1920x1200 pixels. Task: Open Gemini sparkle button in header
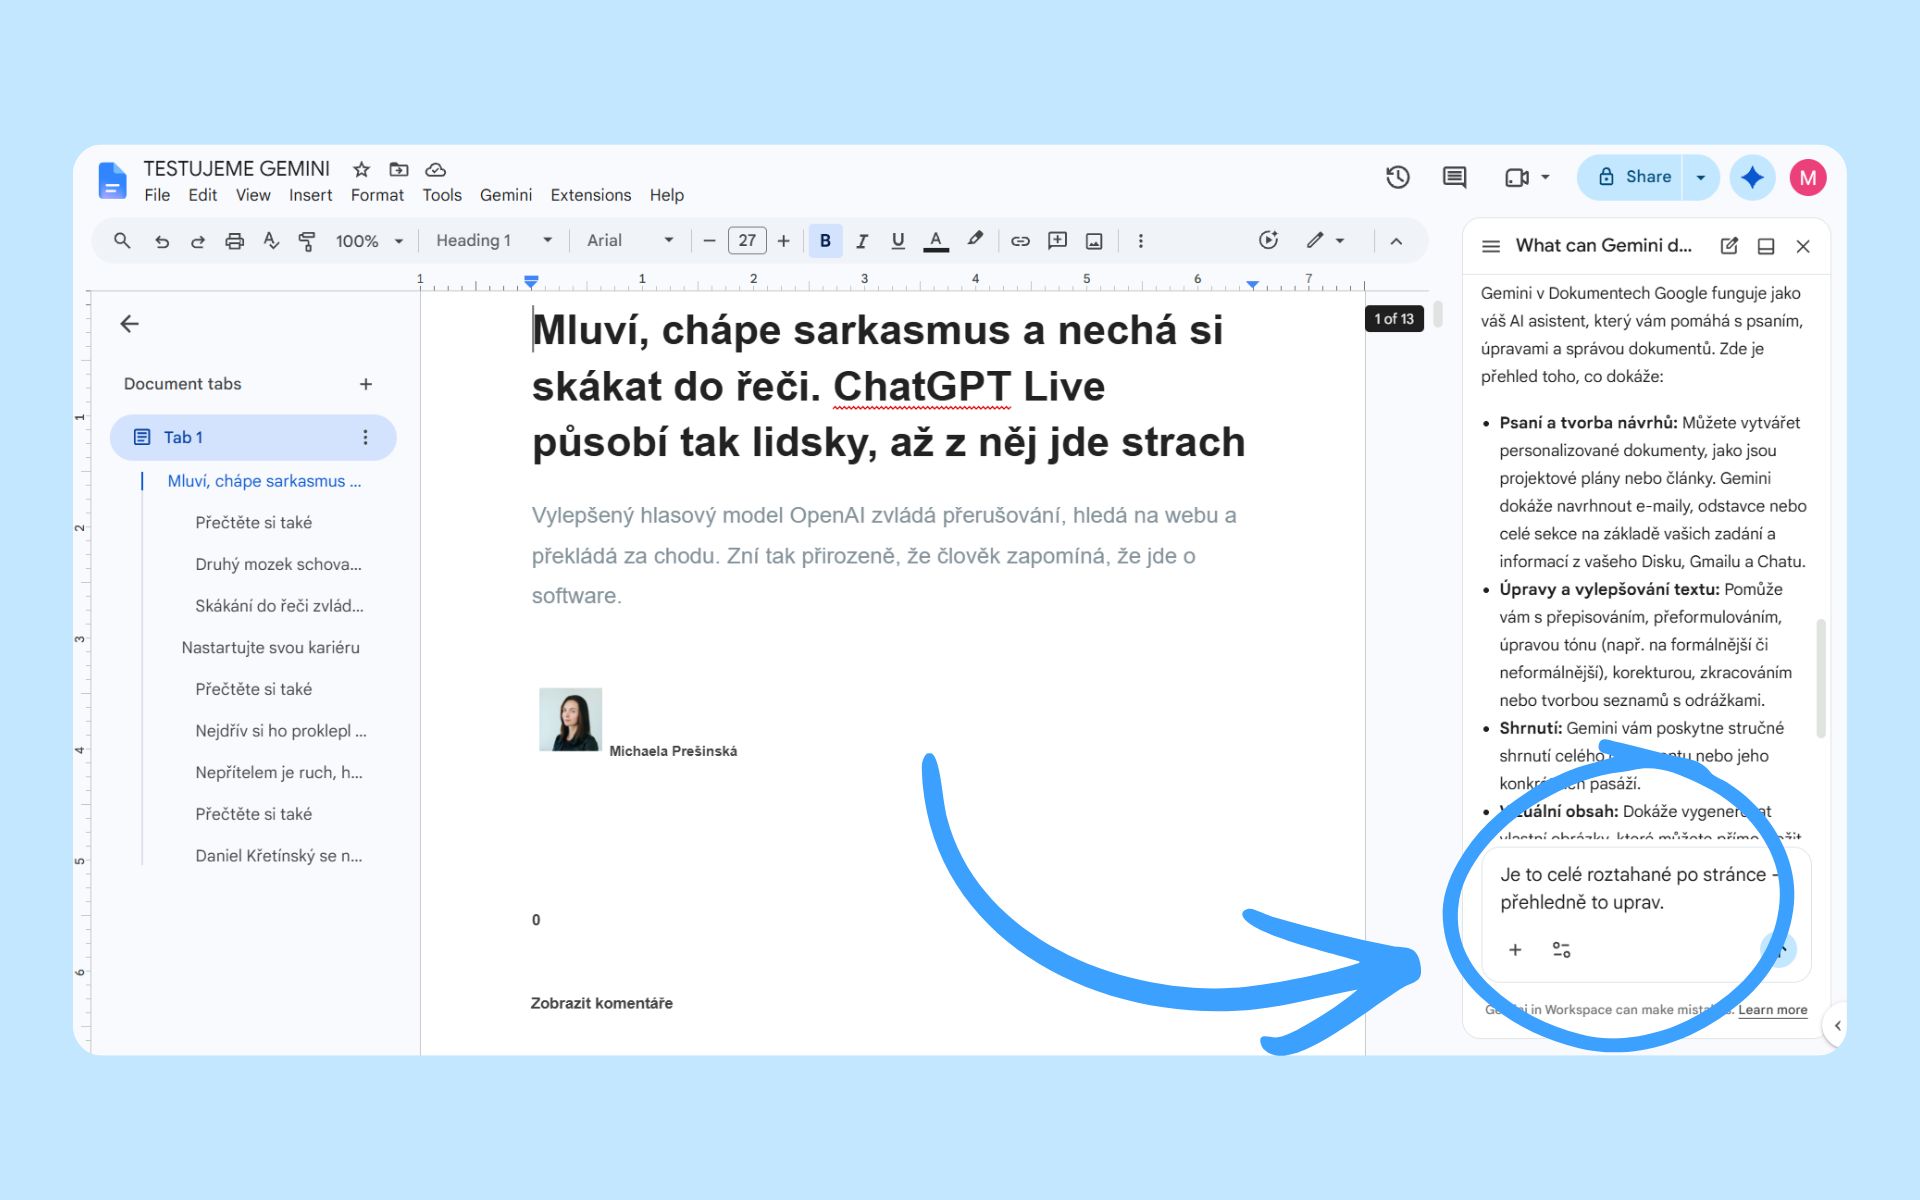pos(1752,177)
